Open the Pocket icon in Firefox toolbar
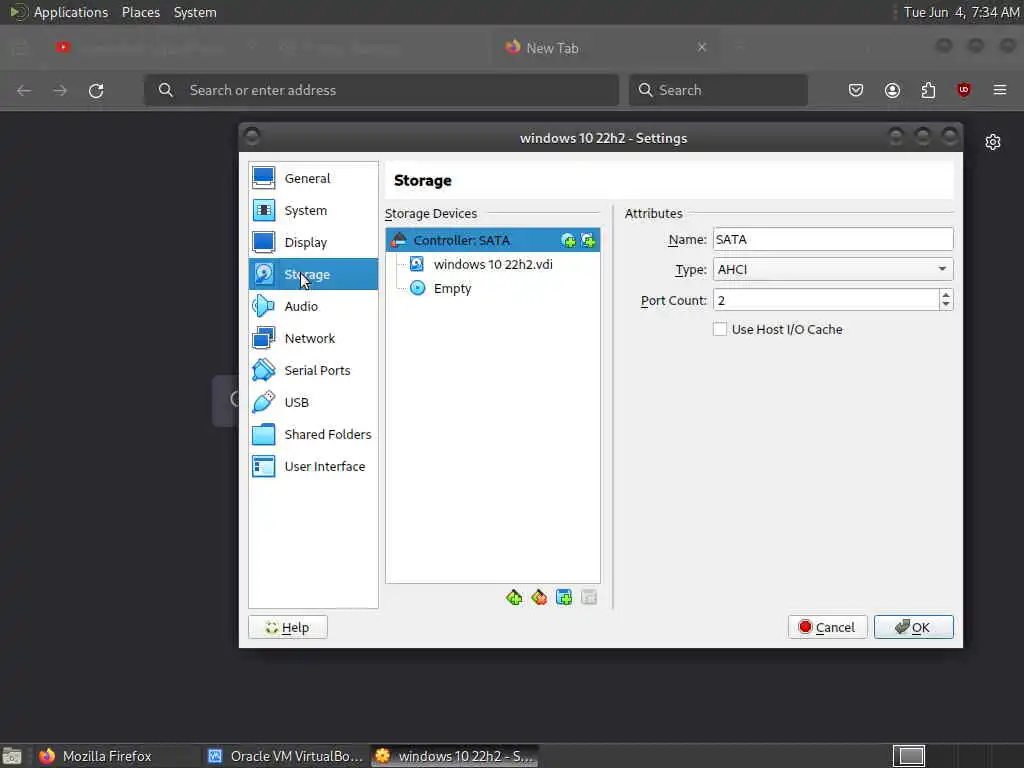The height and width of the screenshot is (768, 1024). (856, 90)
